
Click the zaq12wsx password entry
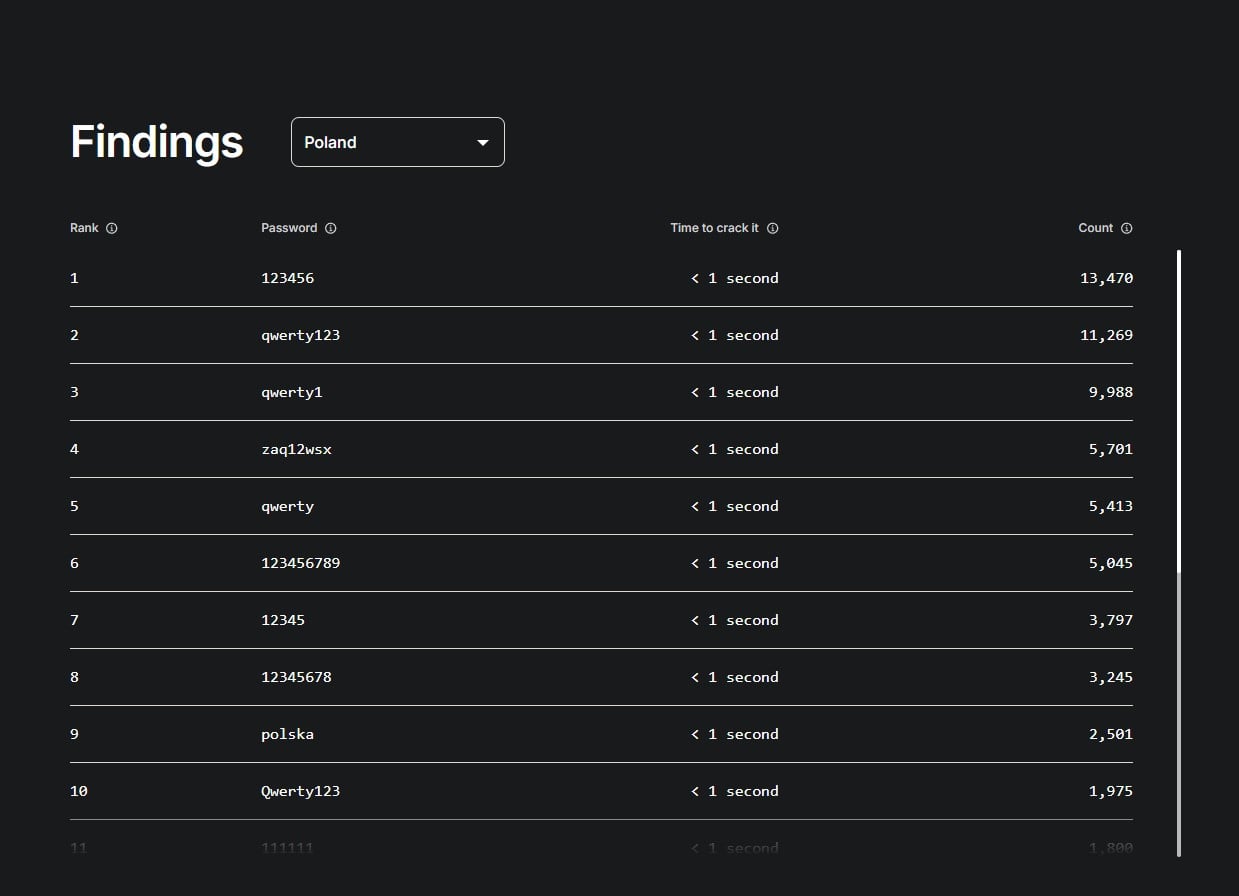click(296, 449)
